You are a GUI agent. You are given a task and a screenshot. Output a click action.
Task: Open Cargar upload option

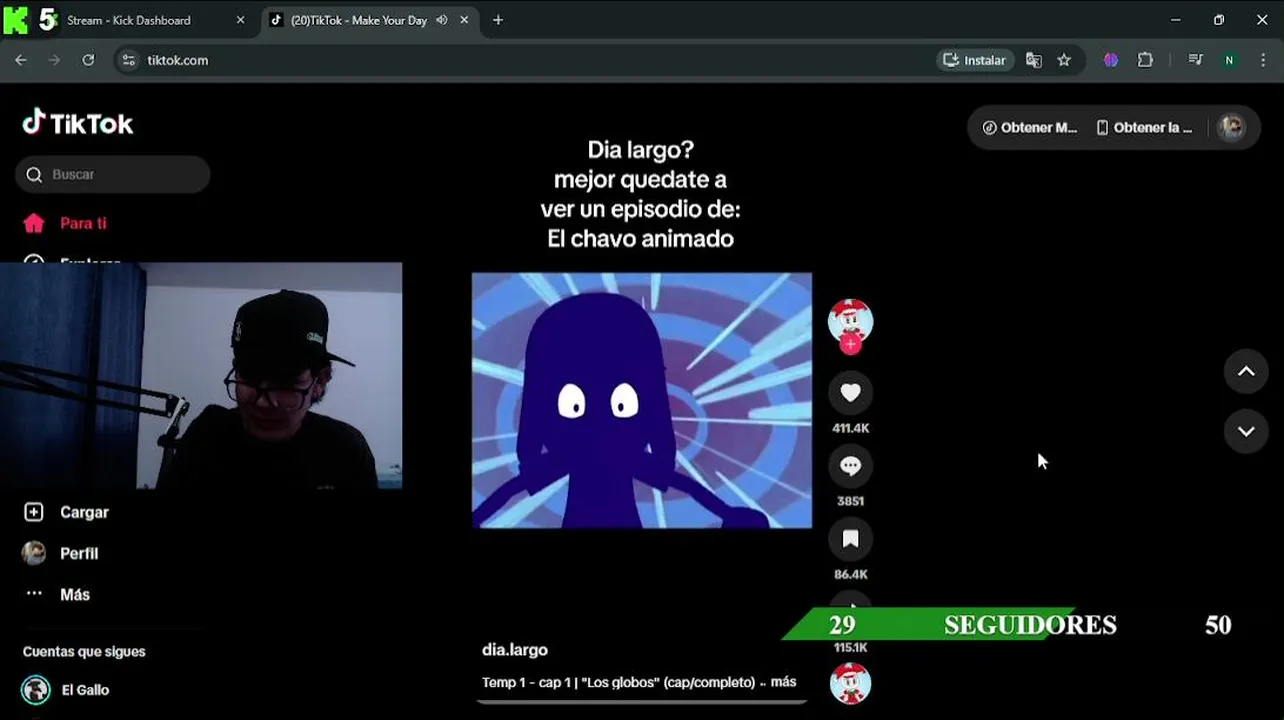coord(66,512)
